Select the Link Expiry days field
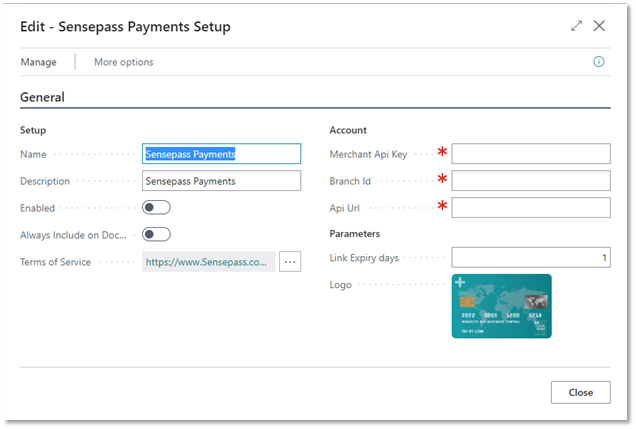636x429 pixels. (531, 257)
